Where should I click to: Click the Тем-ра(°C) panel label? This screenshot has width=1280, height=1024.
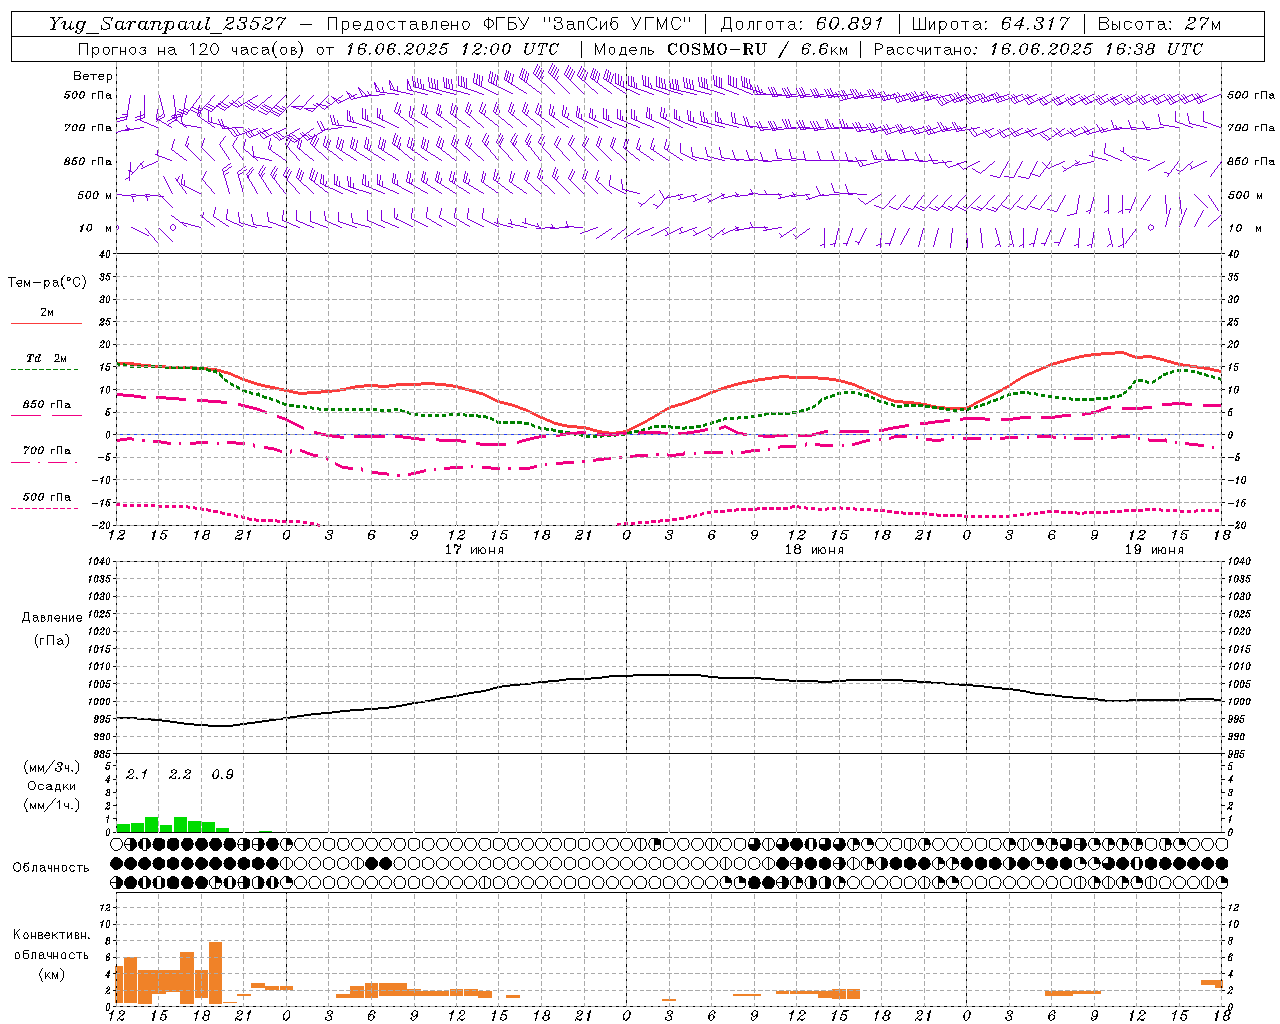pos(47,283)
